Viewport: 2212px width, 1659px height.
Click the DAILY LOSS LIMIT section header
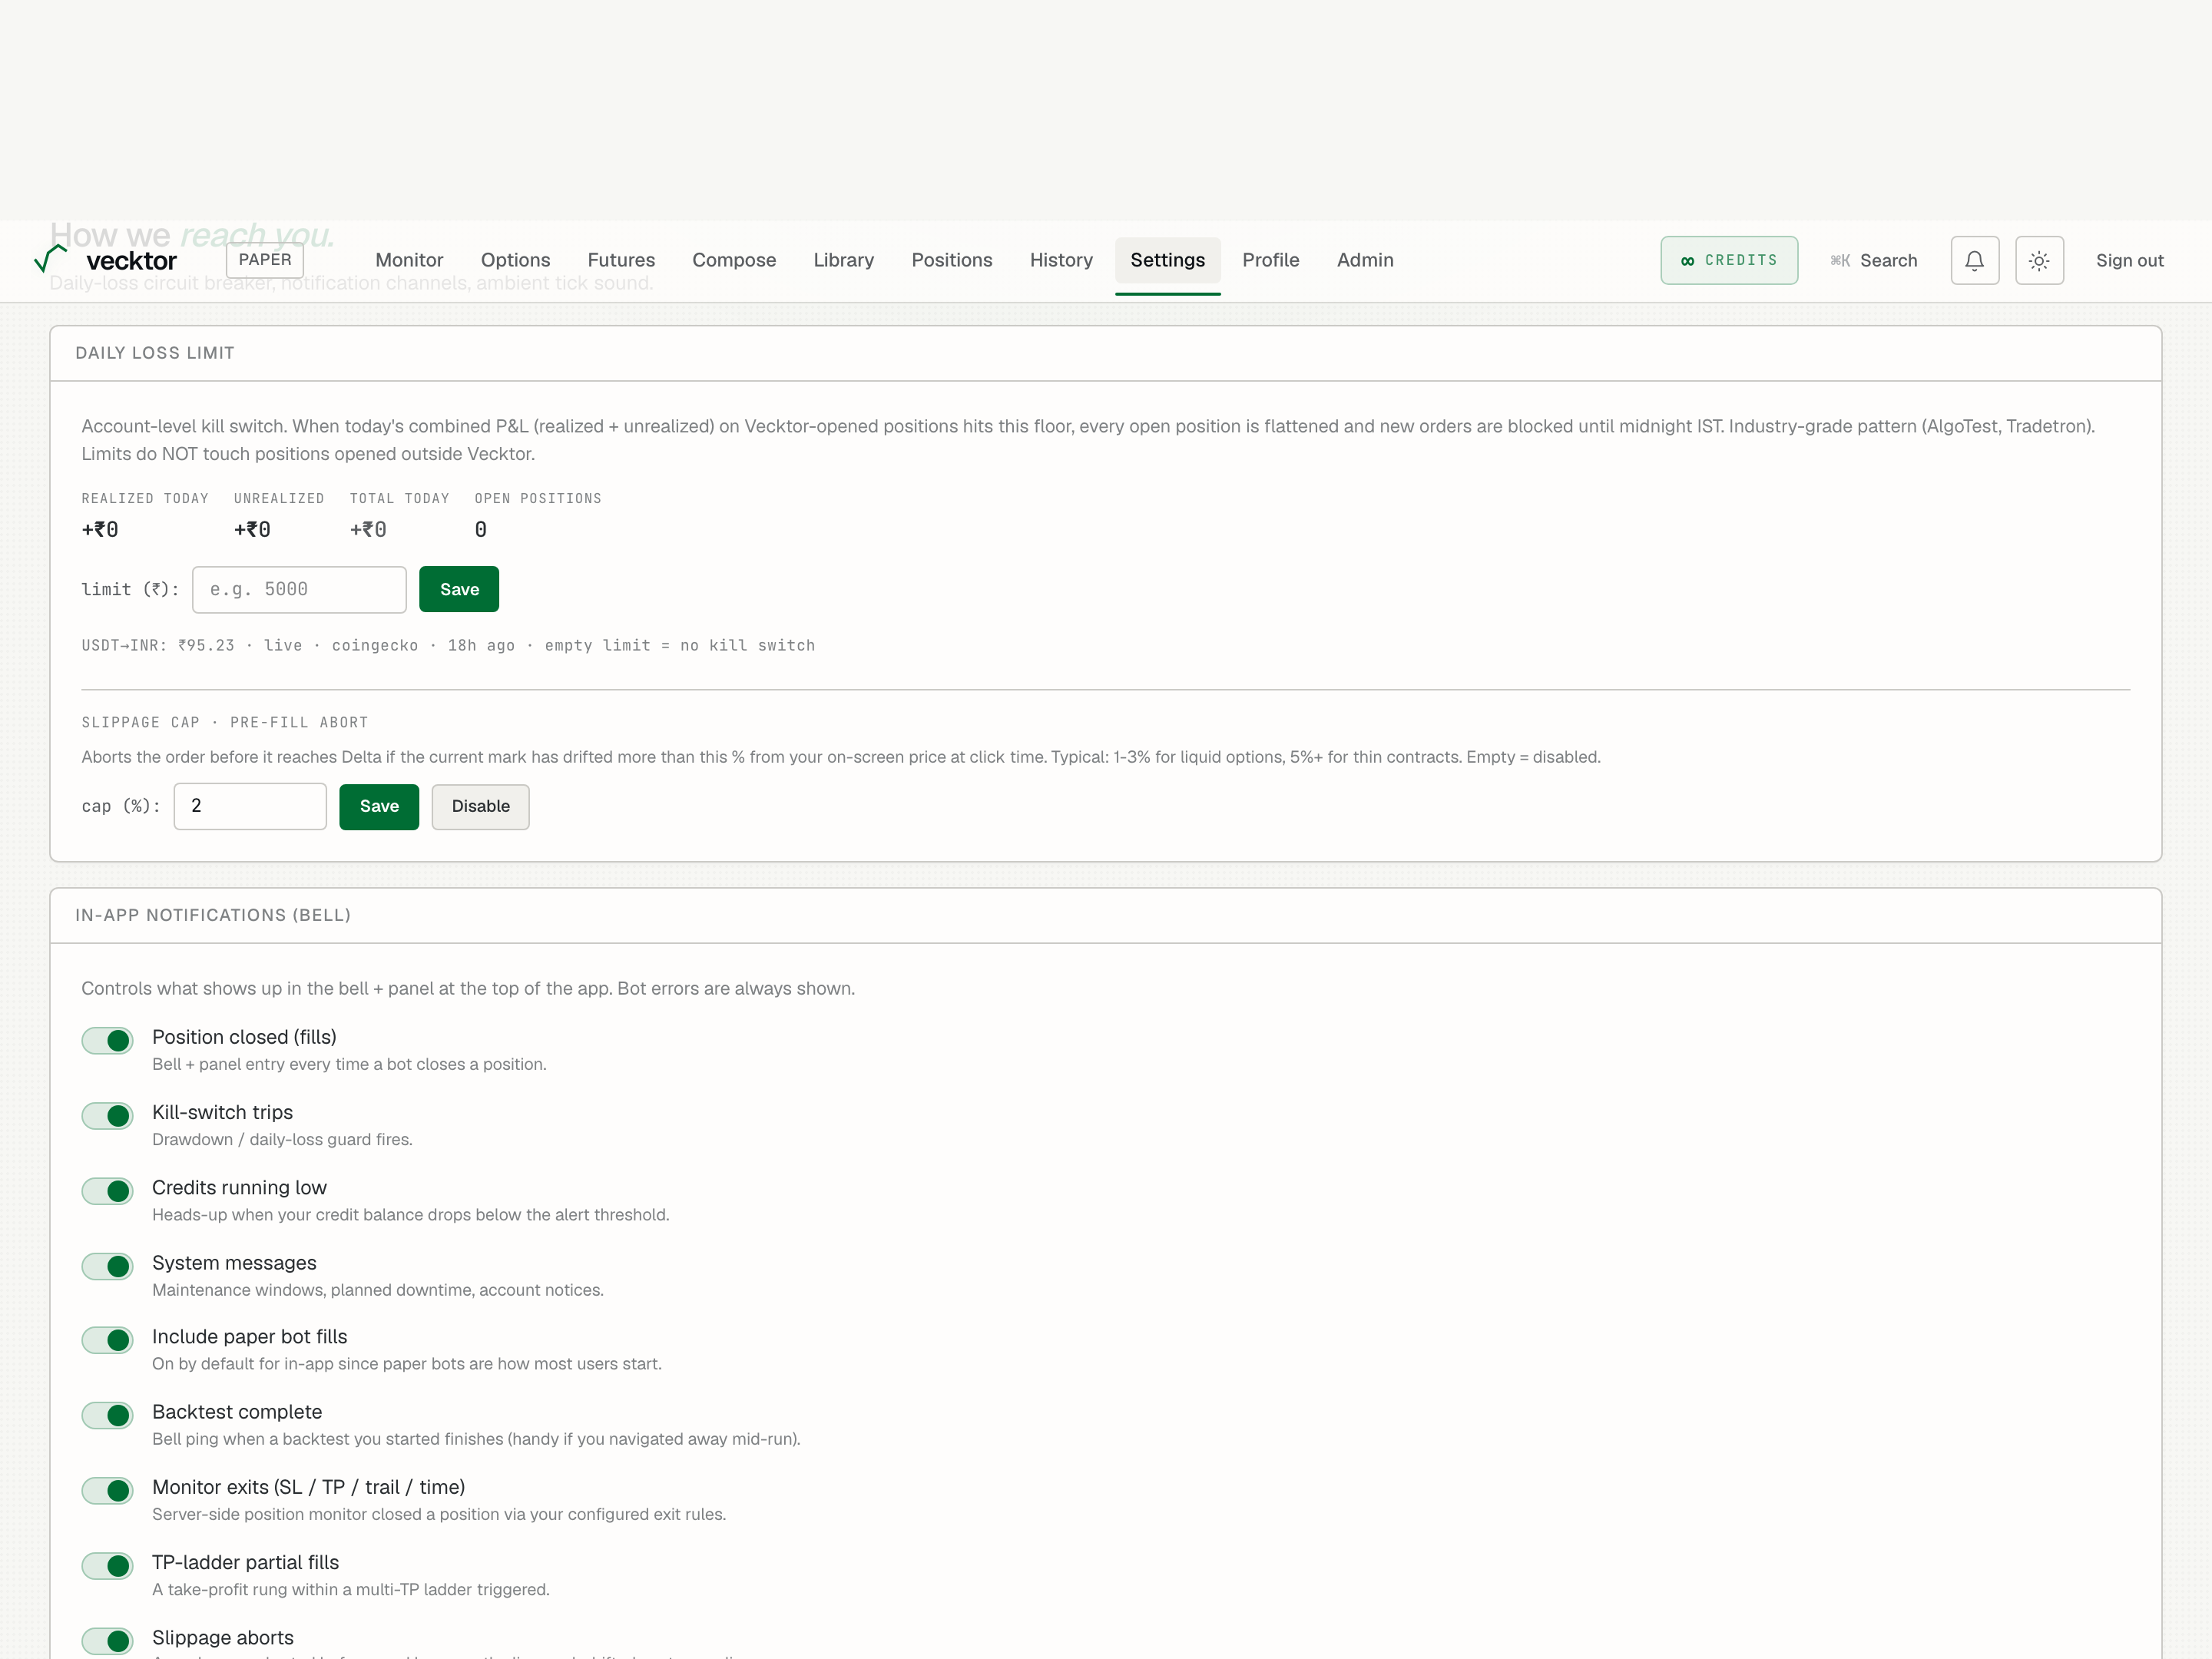tap(155, 353)
